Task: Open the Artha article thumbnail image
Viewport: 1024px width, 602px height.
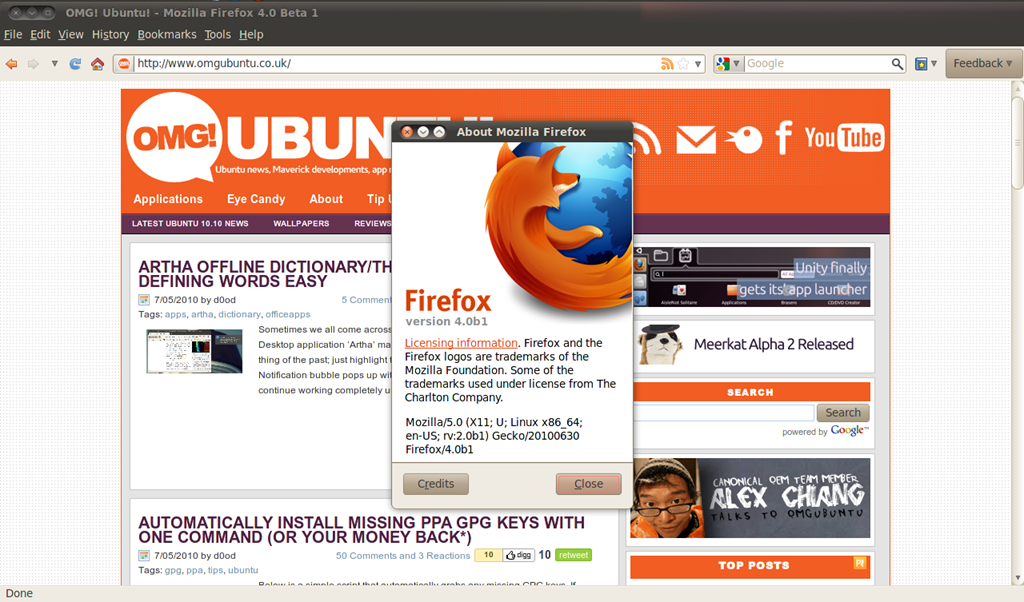Action: [x=194, y=351]
